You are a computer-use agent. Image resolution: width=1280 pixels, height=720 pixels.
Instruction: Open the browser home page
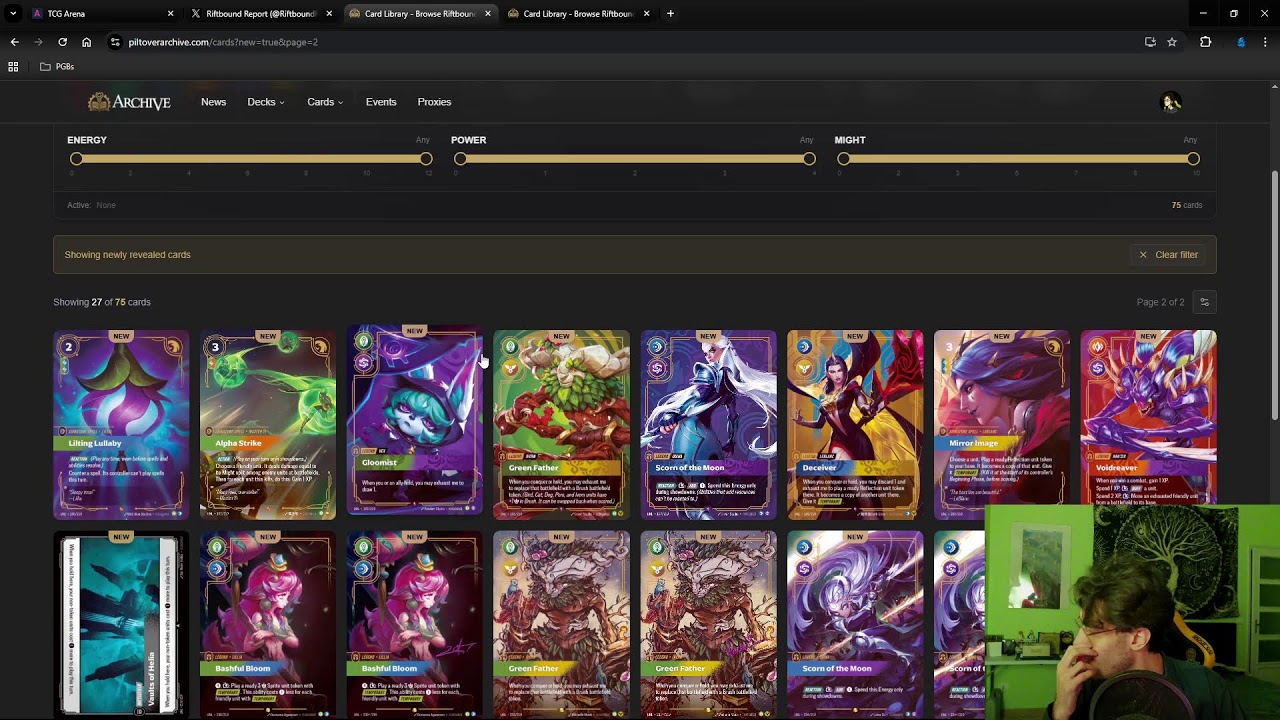tap(86, 42)
